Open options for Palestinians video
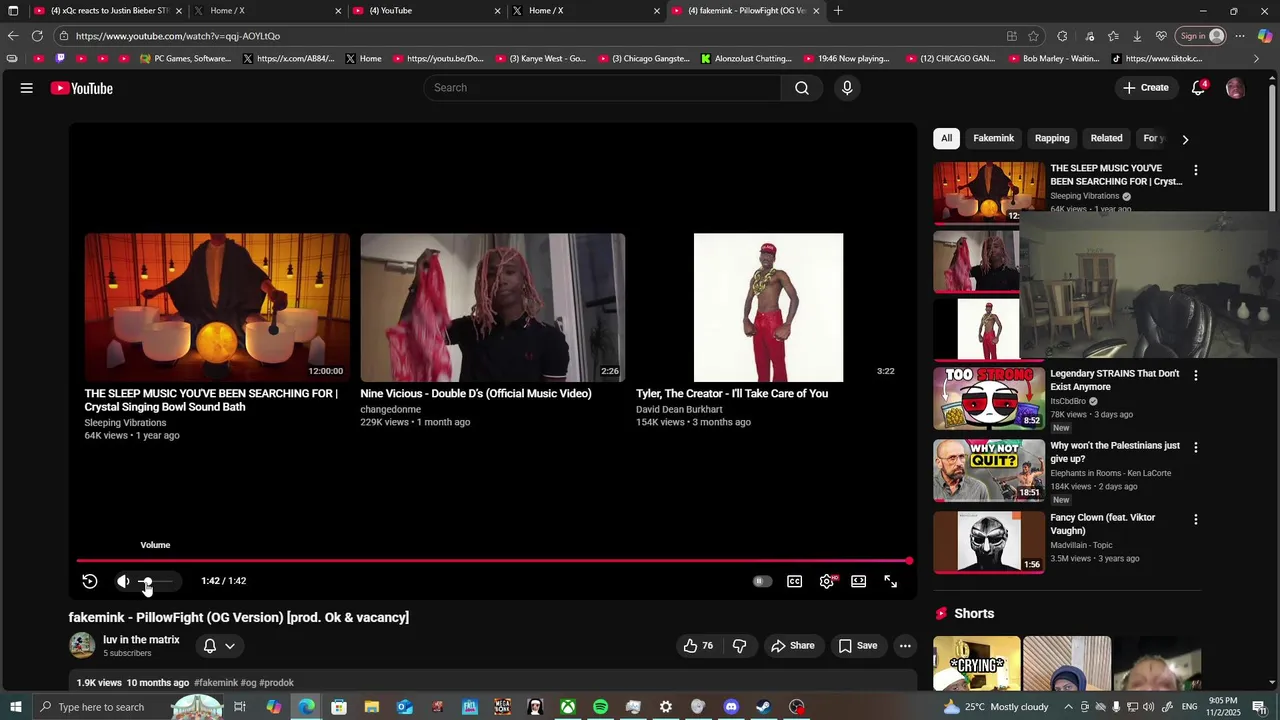Screen dimensions: 1280x720 pyautogui.click(x=1196, y=448)
